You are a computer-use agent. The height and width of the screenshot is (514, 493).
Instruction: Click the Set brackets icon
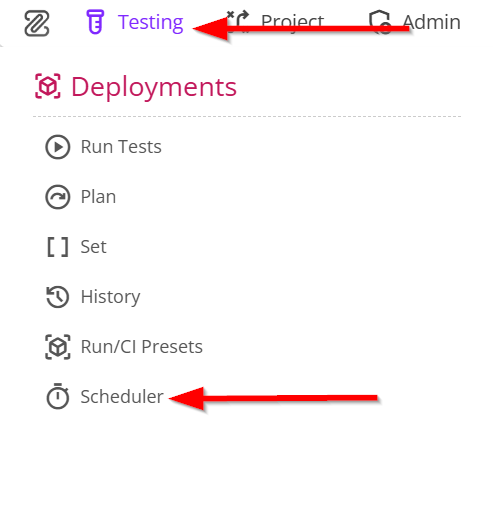[x=58, y=247]
